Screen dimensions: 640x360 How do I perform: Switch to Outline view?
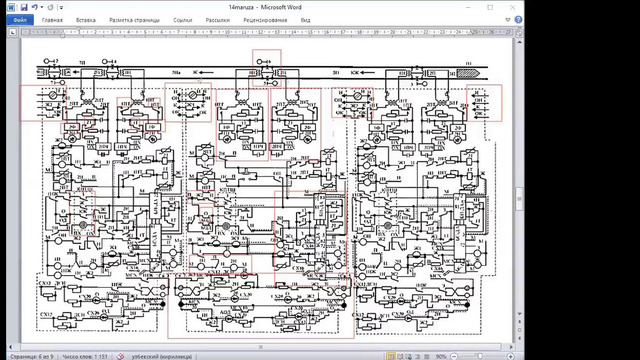[418, 356]
